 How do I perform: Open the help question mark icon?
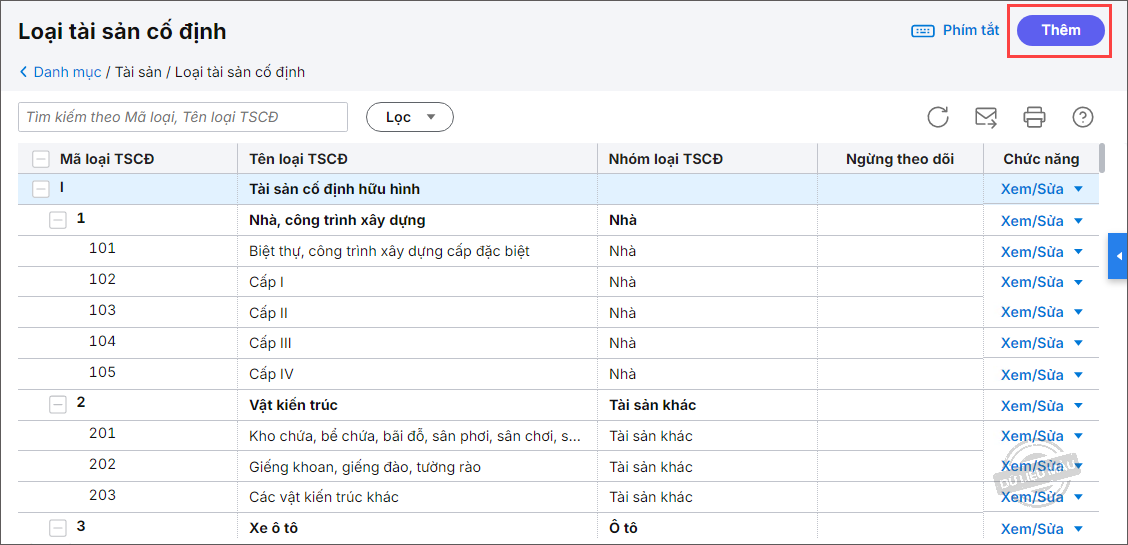(1082, 117)
